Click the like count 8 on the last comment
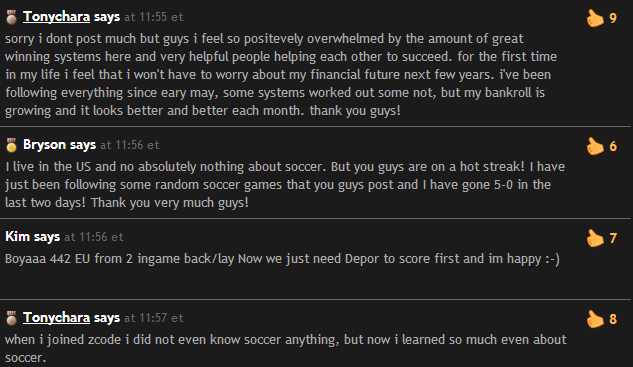The height and width of the screenshot is (367, 633). pos(613,319)
